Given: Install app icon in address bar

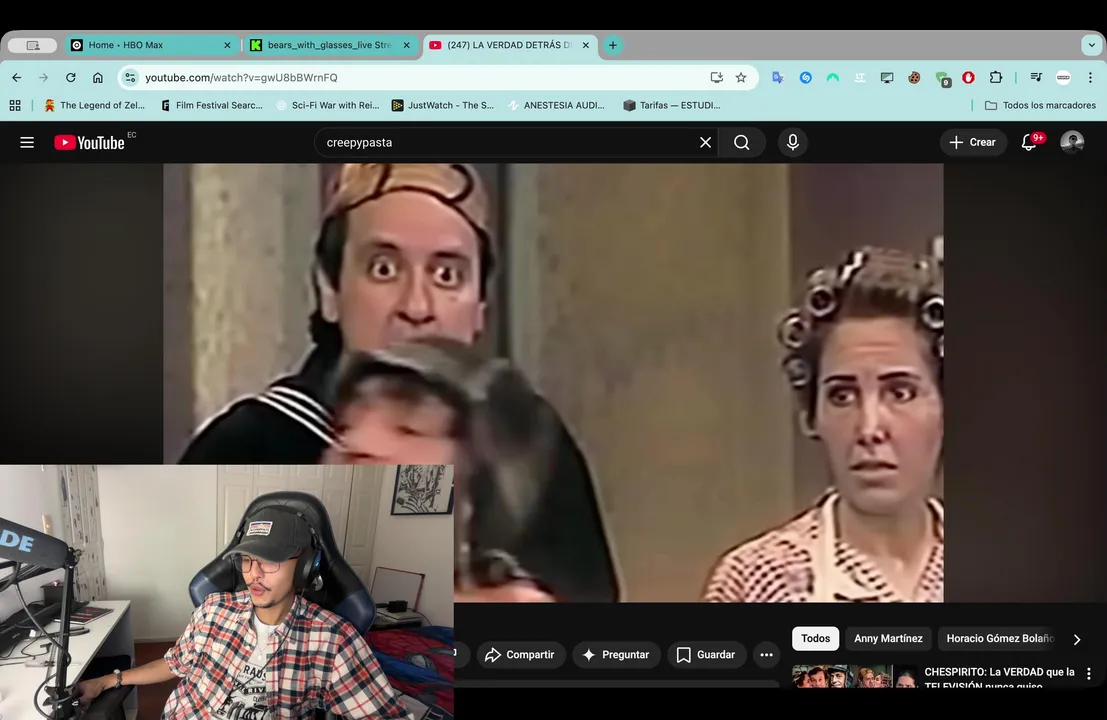Looking at the screenshot, I should coord(716,78).
